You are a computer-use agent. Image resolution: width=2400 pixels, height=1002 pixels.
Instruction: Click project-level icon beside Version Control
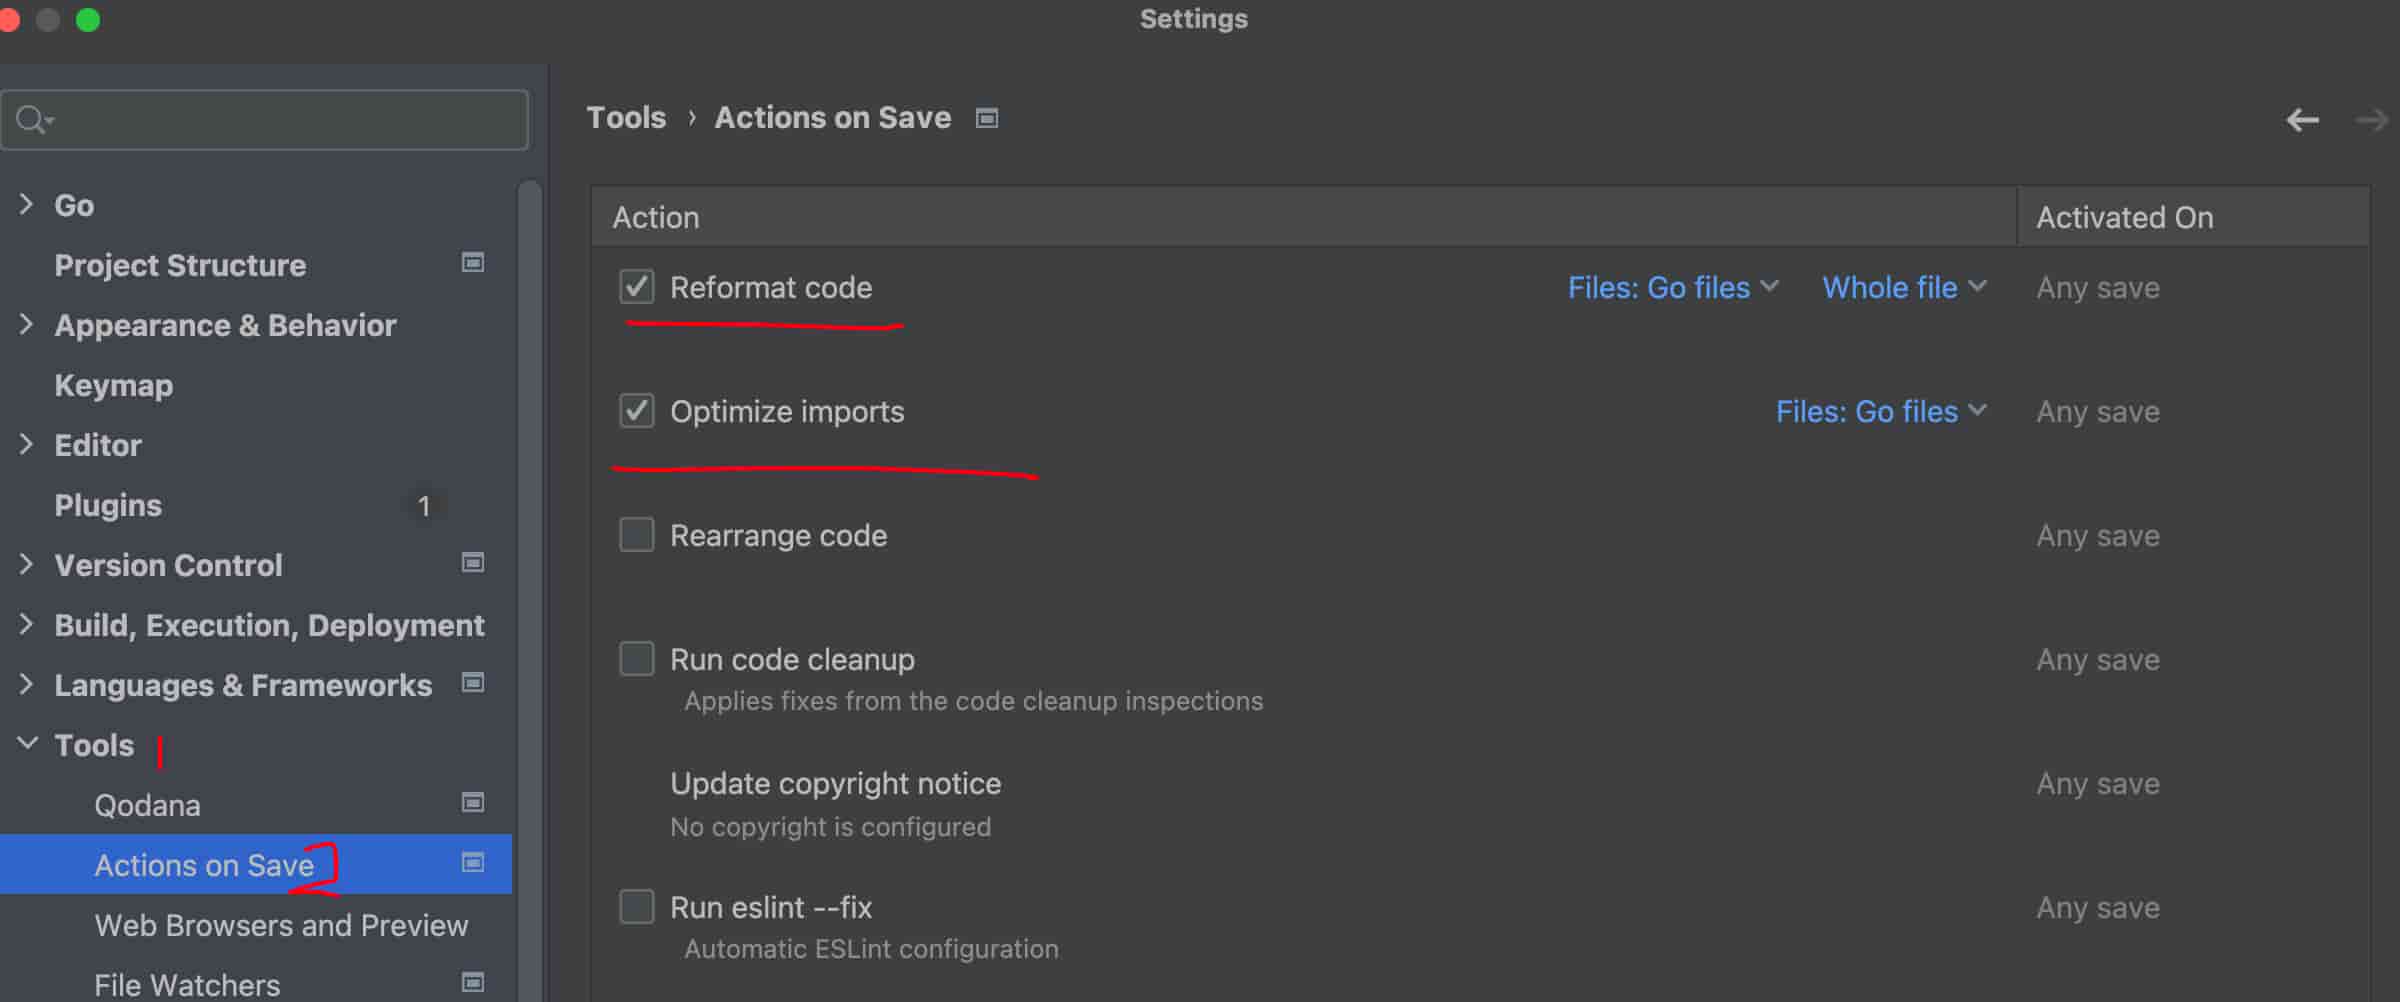point(473,563)
